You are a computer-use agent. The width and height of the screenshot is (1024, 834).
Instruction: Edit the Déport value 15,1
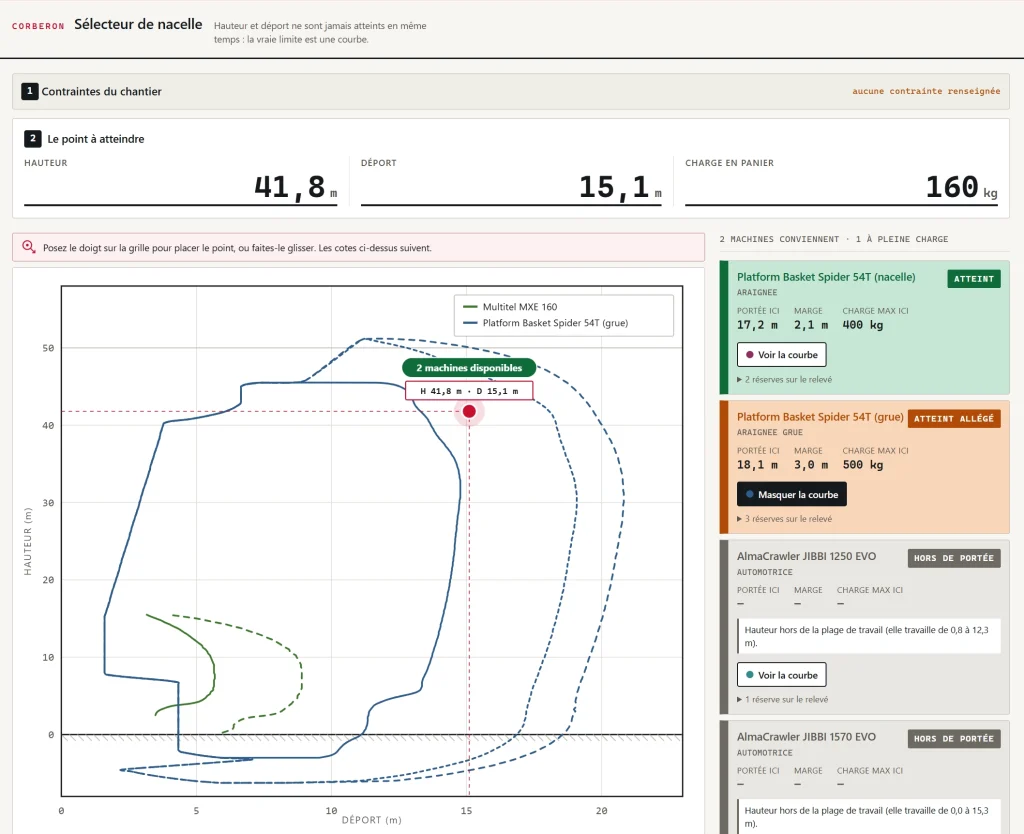(x=511, y=187)
